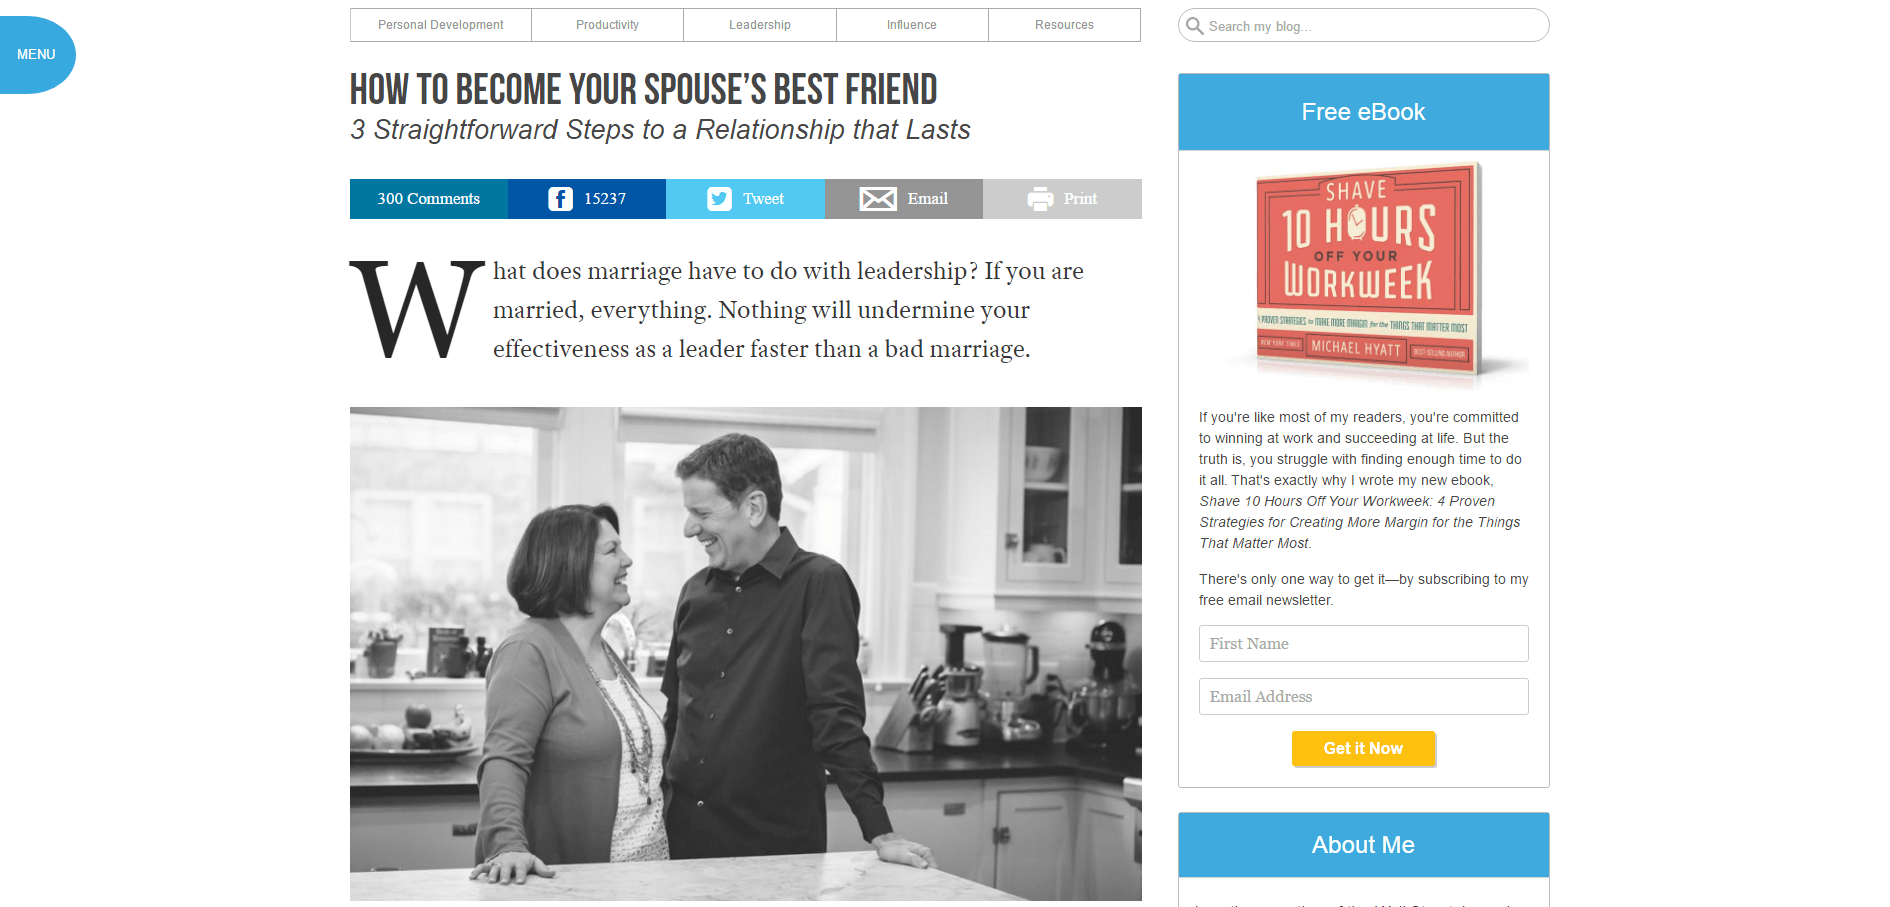Viewport: 1890px width, 907px height.
Task: Focus the Email Address field
Action: tap(1363, 696)
